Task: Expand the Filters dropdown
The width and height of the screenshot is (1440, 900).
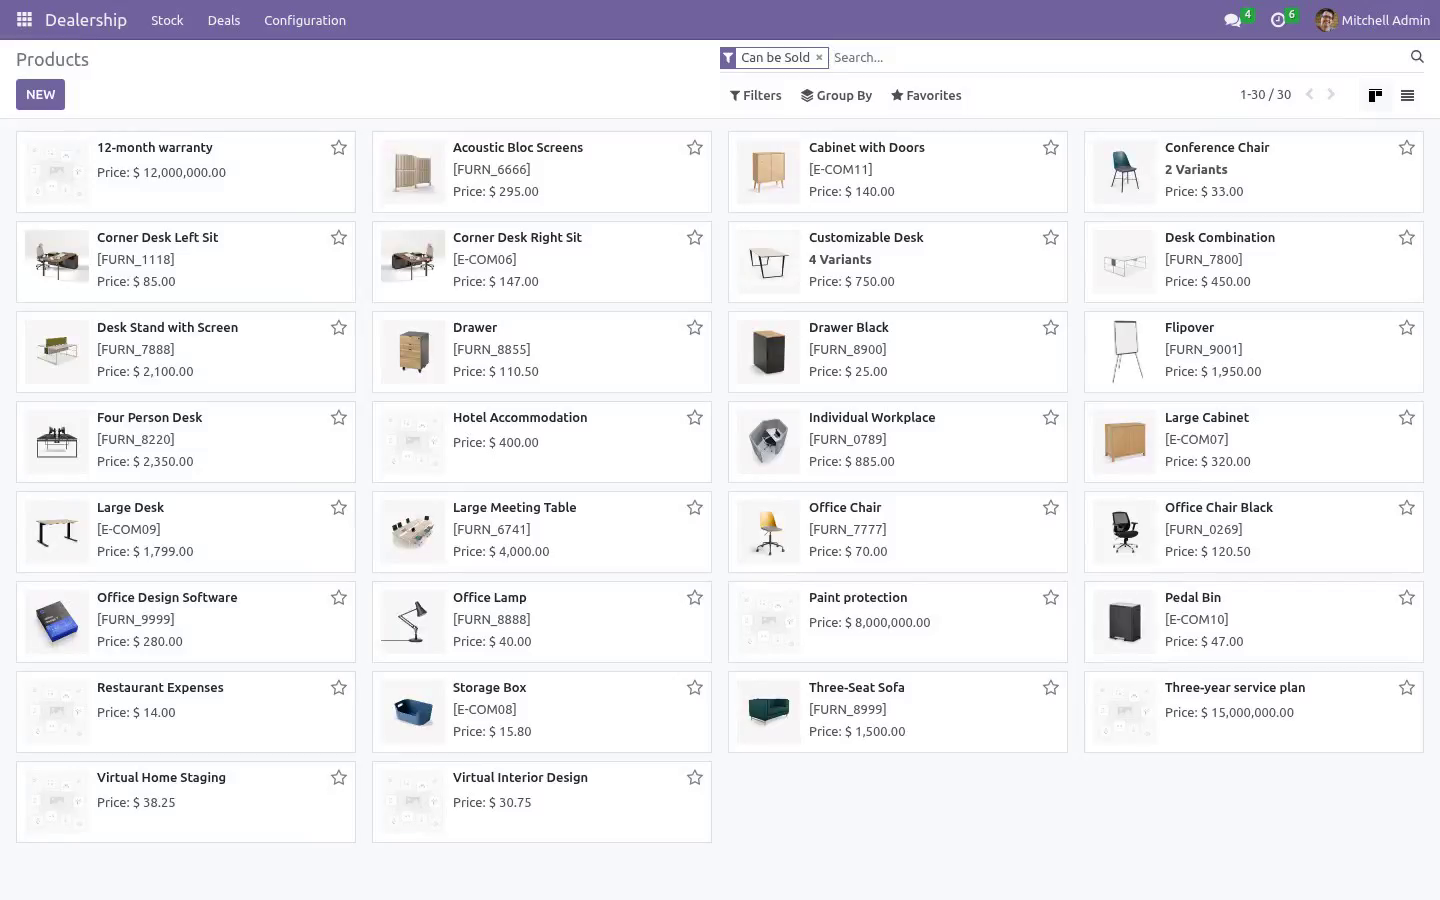Action: pyautogui.click(x=756, y=95)
